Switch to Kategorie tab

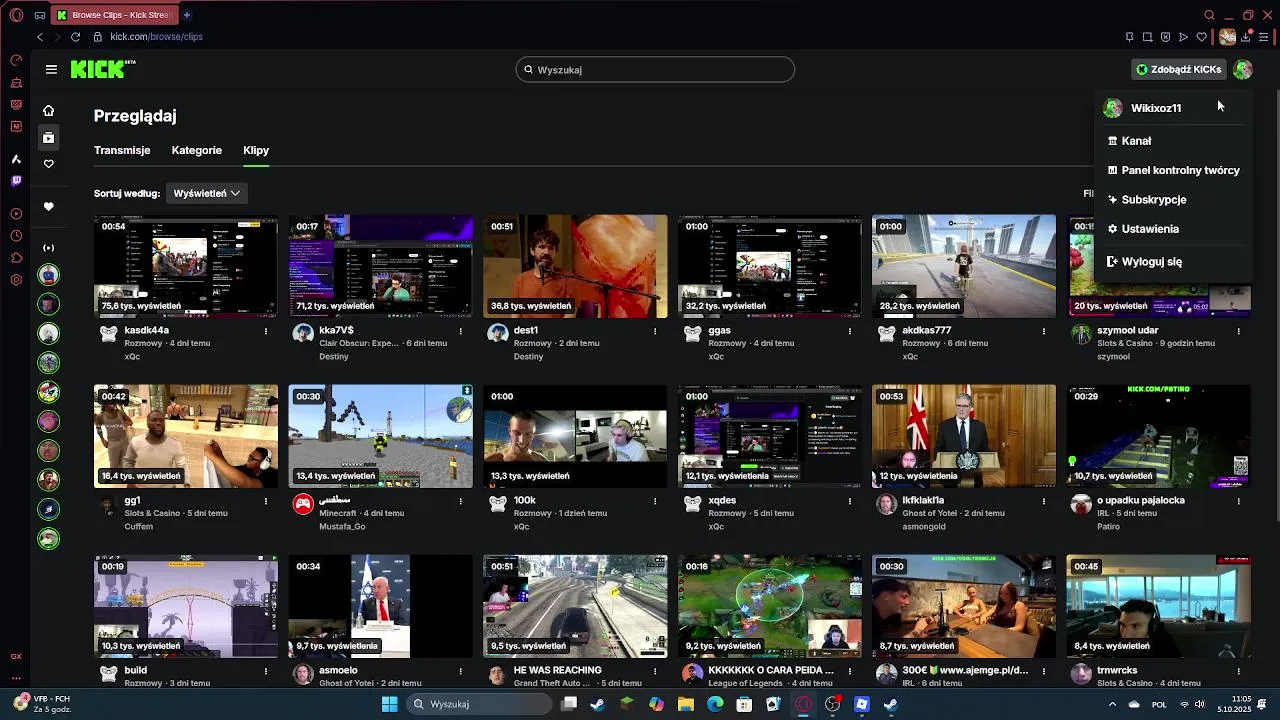(197, 150)
